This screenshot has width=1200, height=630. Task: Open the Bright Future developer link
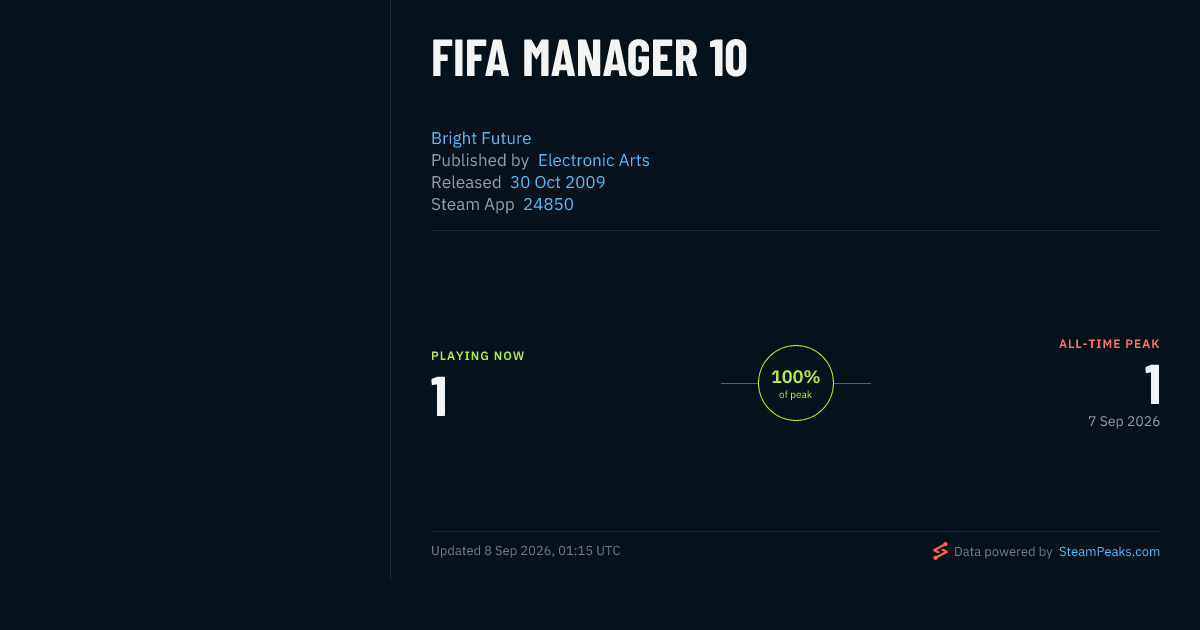point(481,138)
